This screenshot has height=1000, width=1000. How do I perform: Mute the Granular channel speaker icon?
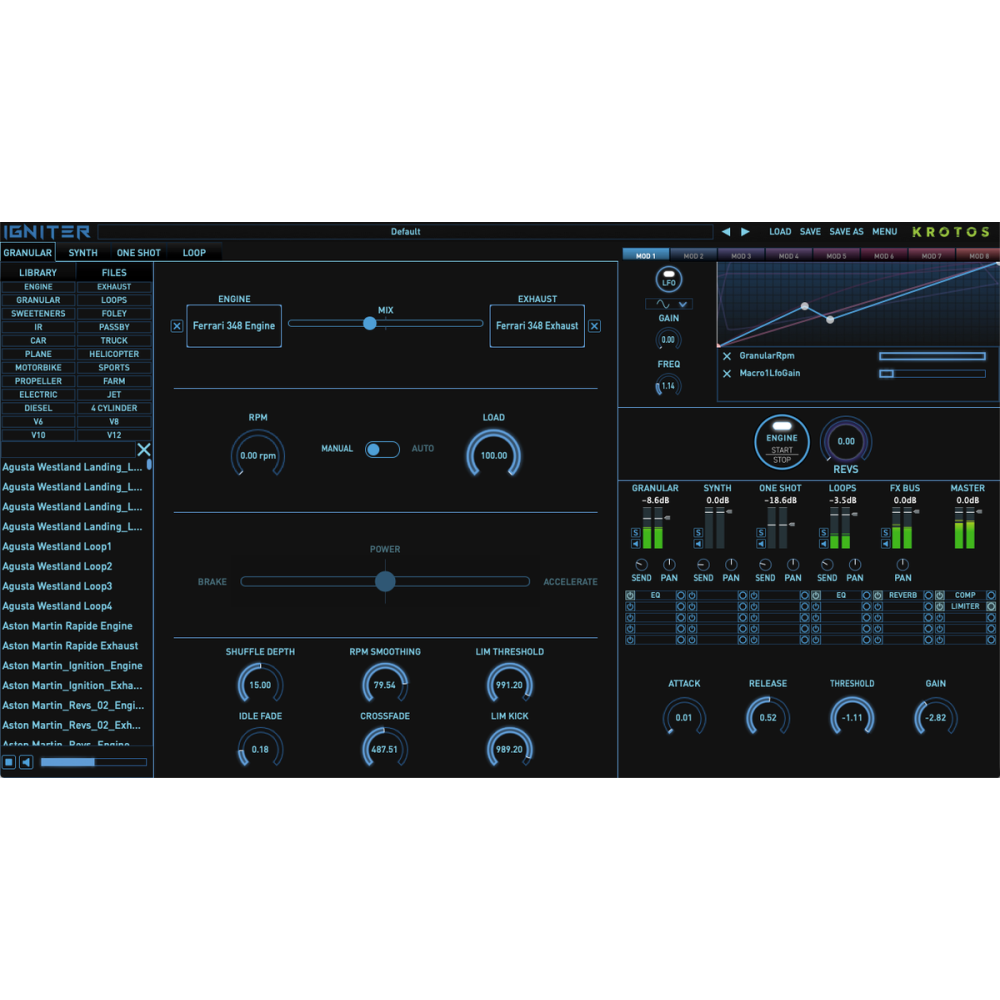(636, 542)
